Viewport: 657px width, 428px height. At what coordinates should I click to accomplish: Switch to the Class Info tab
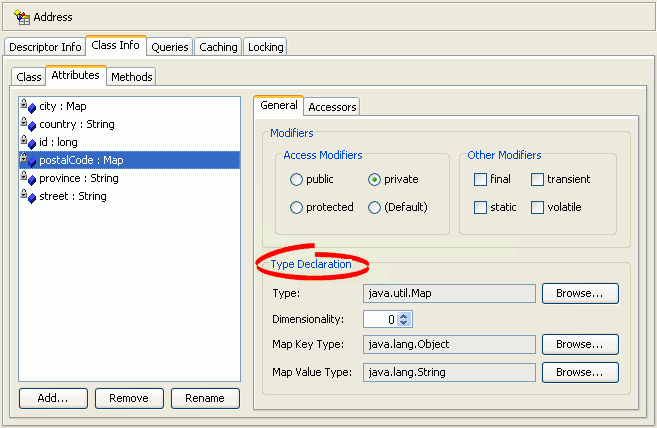pyautogui.click(x=116, y=45)
